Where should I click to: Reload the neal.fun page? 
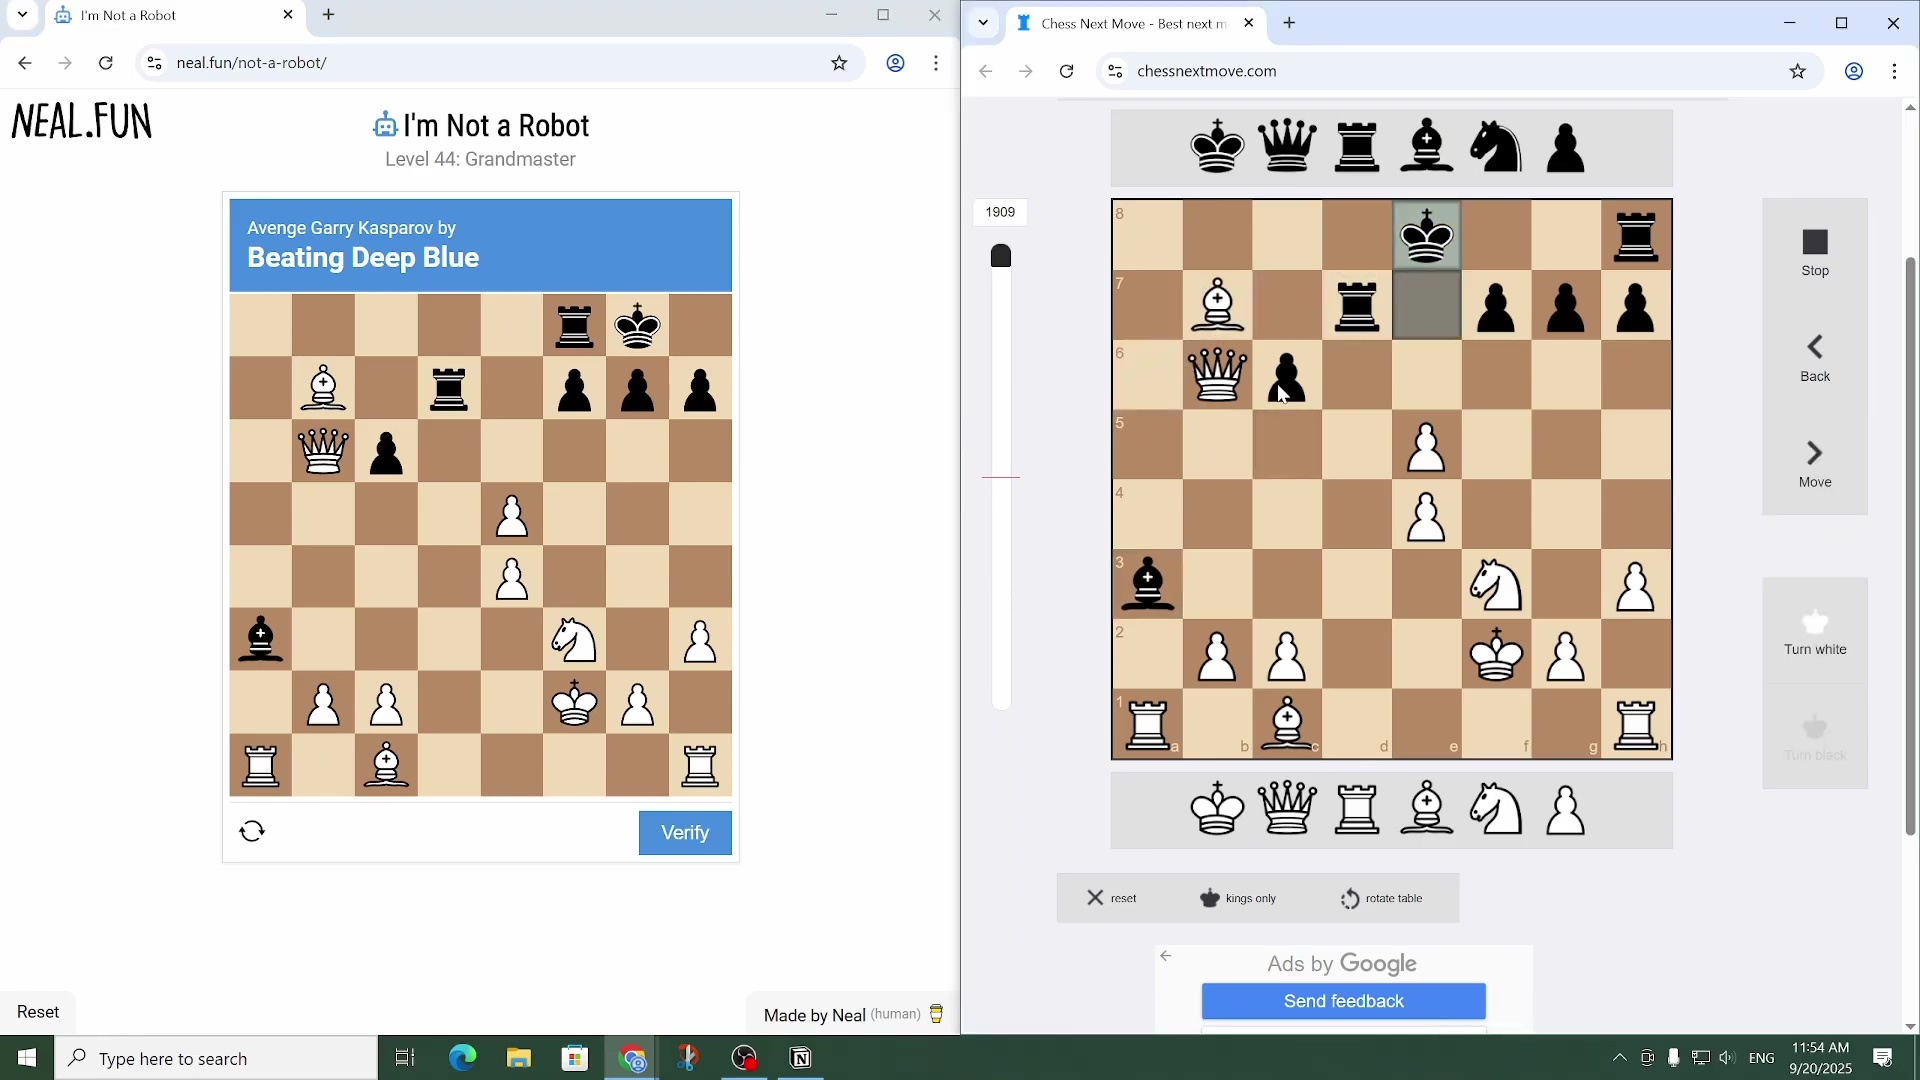coord(106,63)
